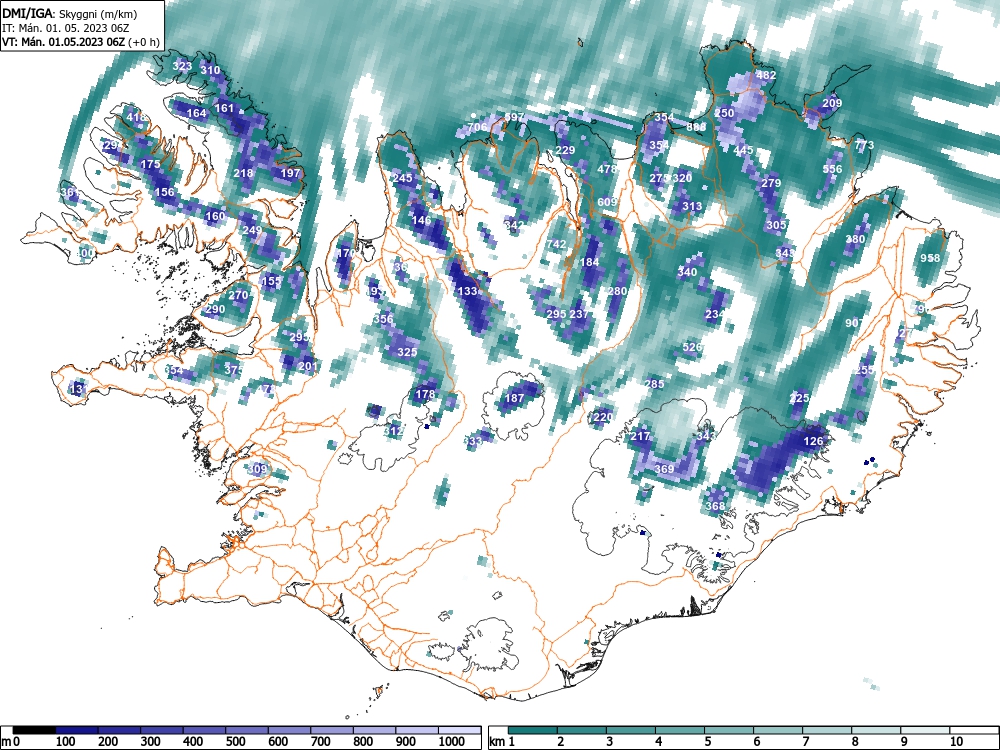Click the 175 visibility value
The image size is (1000, 750).
point(151,164)
